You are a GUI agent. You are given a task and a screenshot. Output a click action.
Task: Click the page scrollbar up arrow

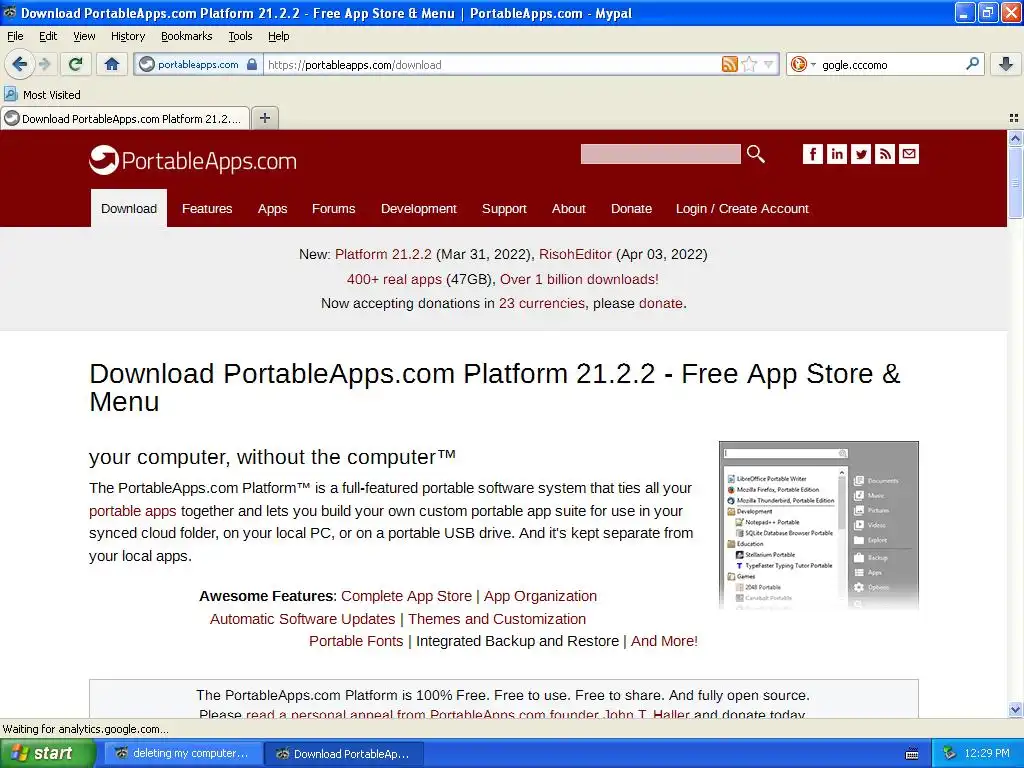pos(1015,138)
